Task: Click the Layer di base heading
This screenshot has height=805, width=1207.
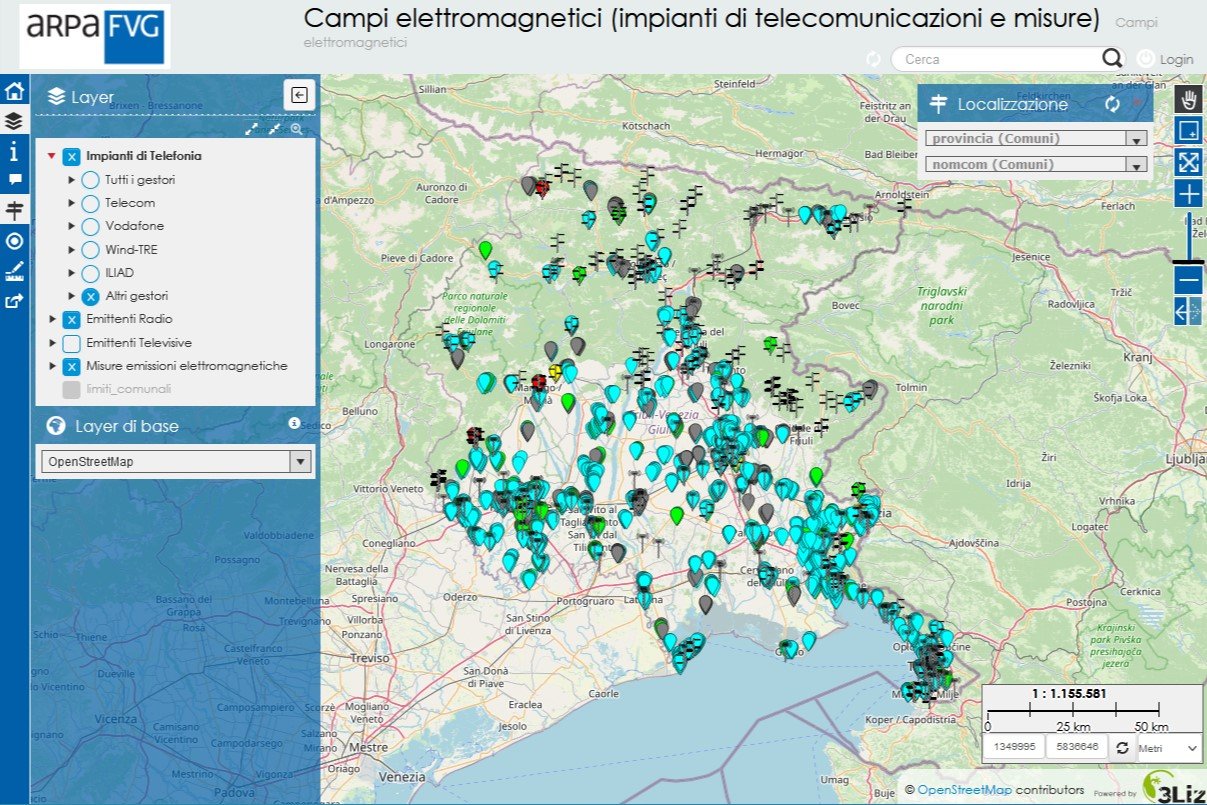Action: click(127, 426)
